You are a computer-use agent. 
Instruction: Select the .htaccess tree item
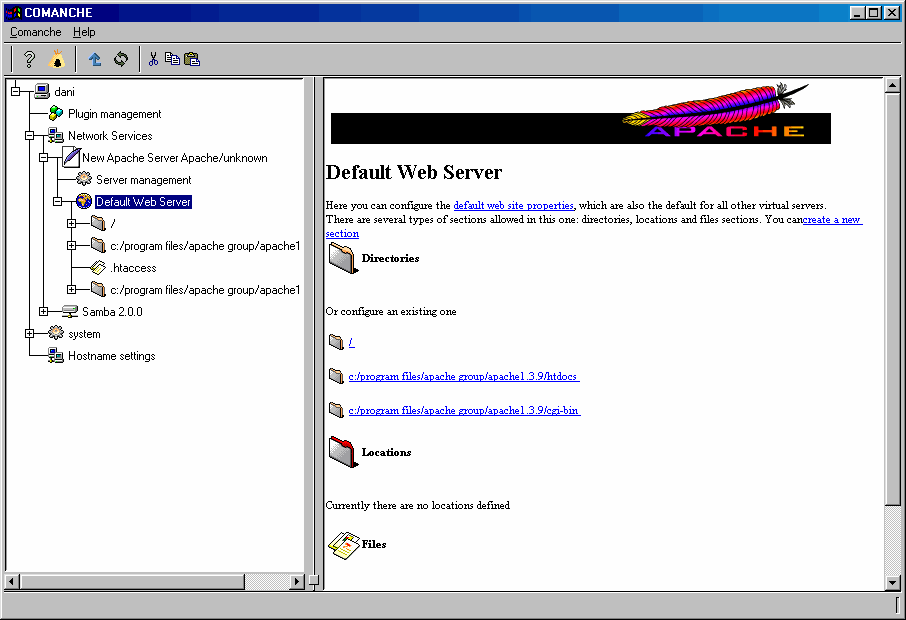[x=133, y=268]
